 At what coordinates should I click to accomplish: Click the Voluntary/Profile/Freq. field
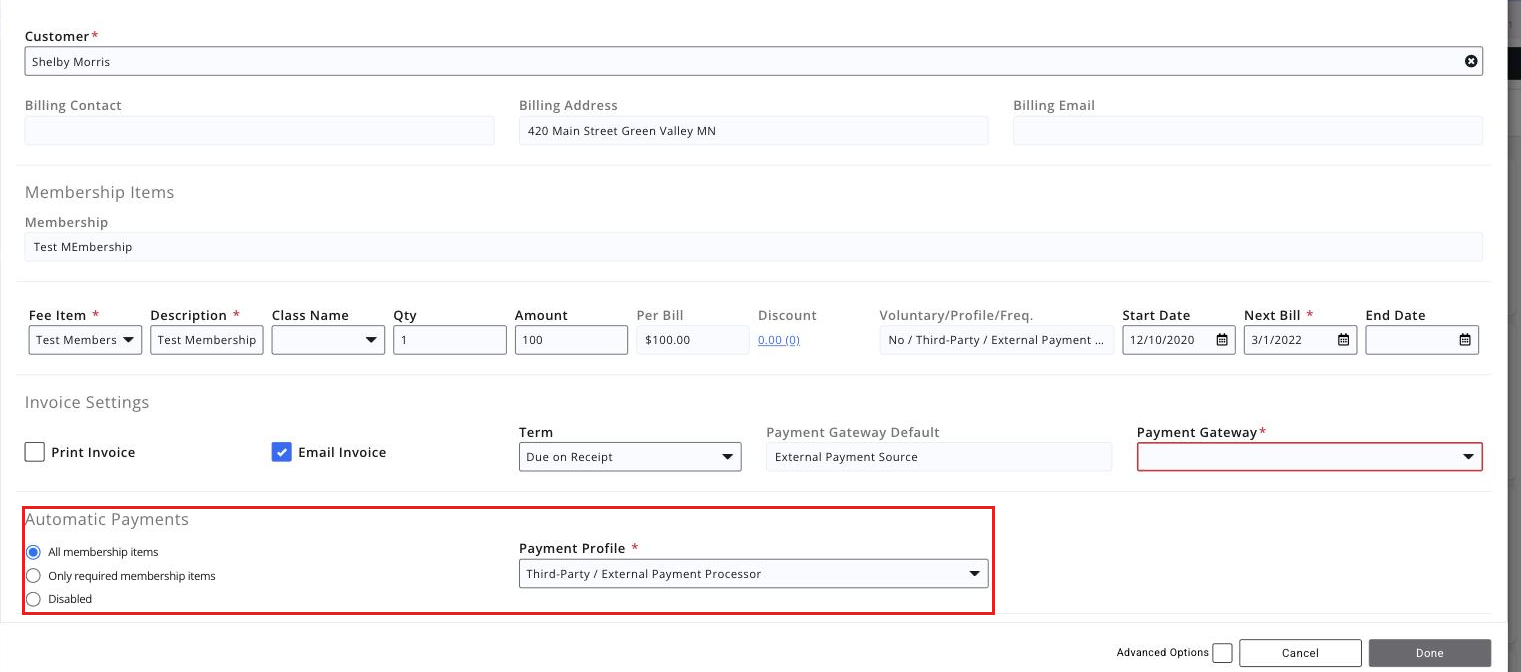tap(997, 340)
